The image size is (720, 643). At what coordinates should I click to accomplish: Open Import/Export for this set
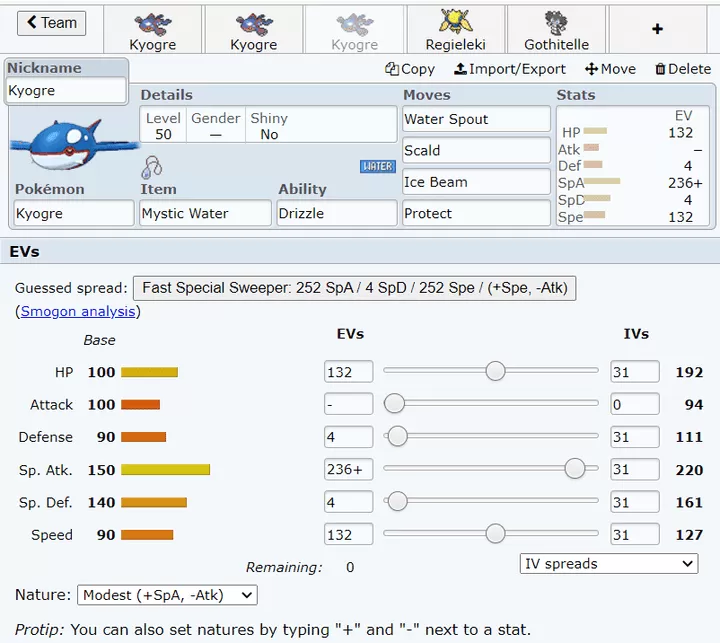click(x=510, y=69)
